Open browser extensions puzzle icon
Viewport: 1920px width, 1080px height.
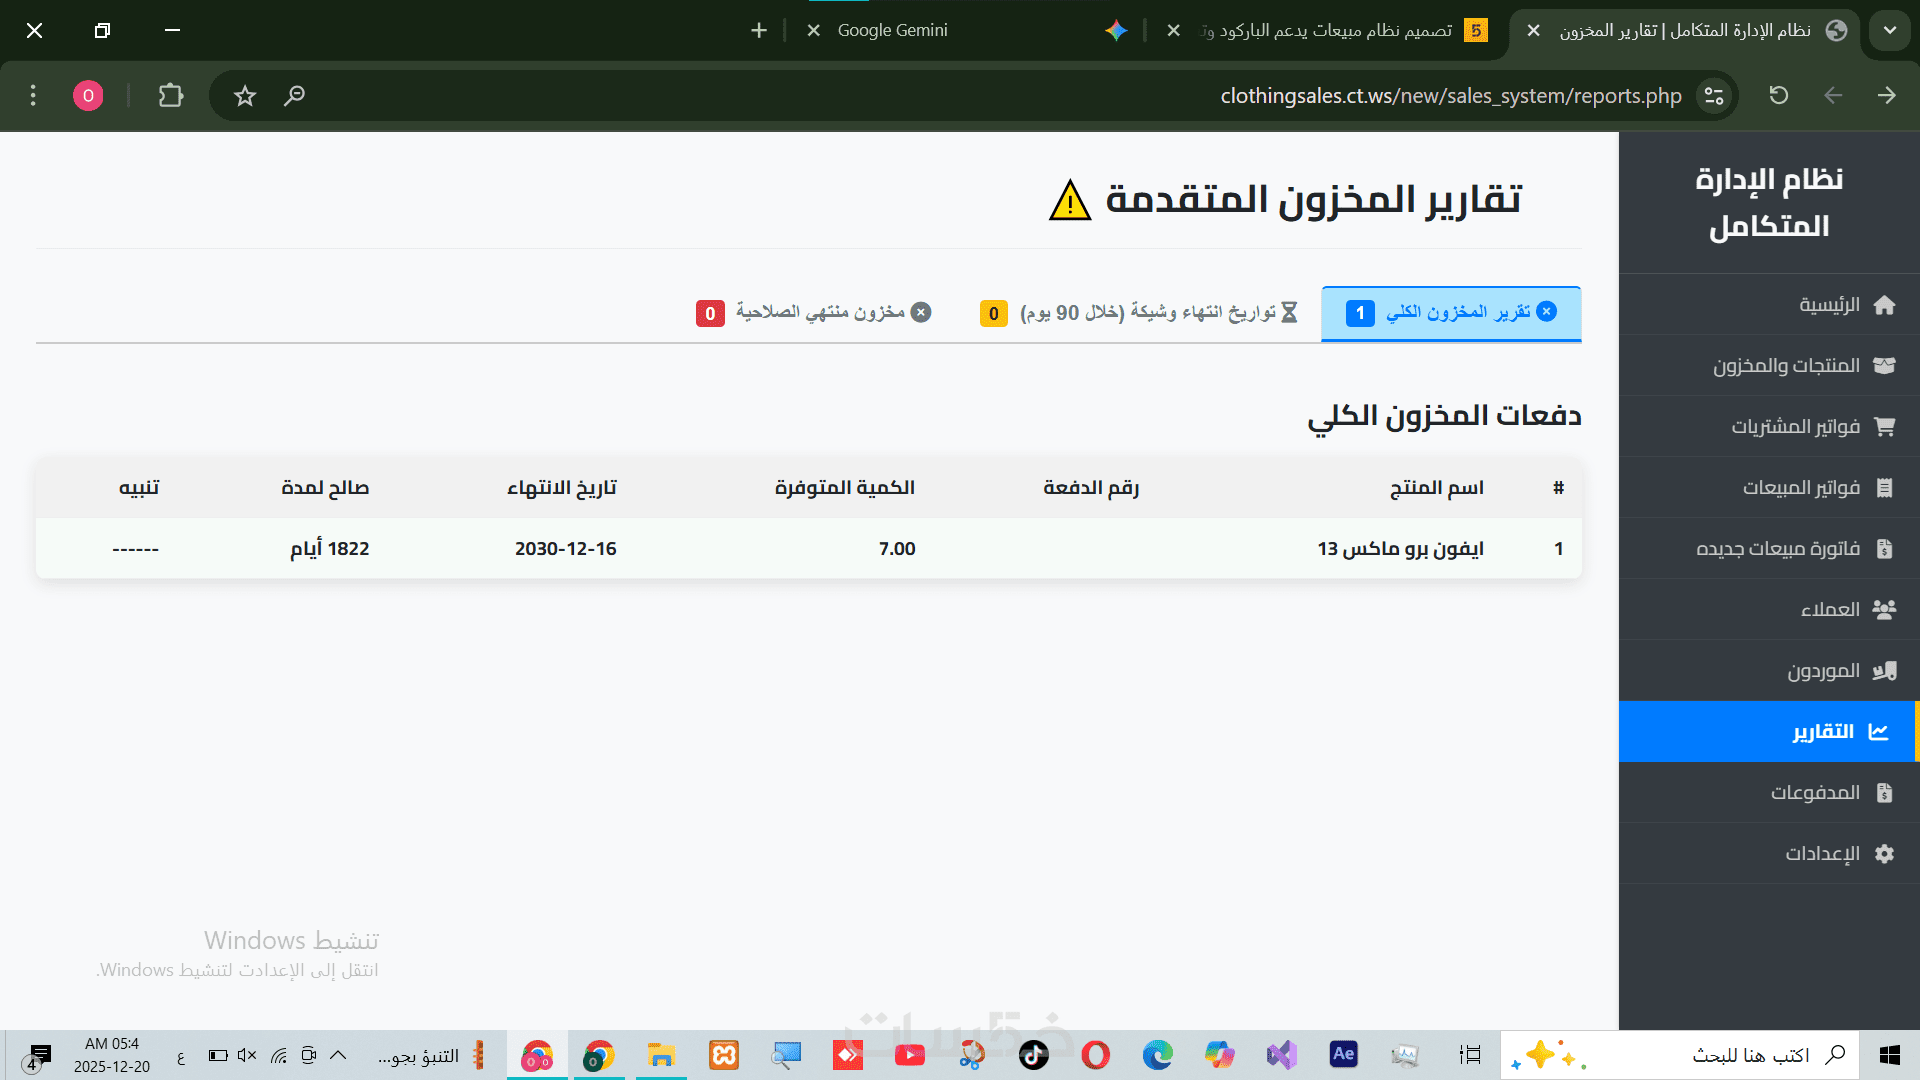point(171,95)
